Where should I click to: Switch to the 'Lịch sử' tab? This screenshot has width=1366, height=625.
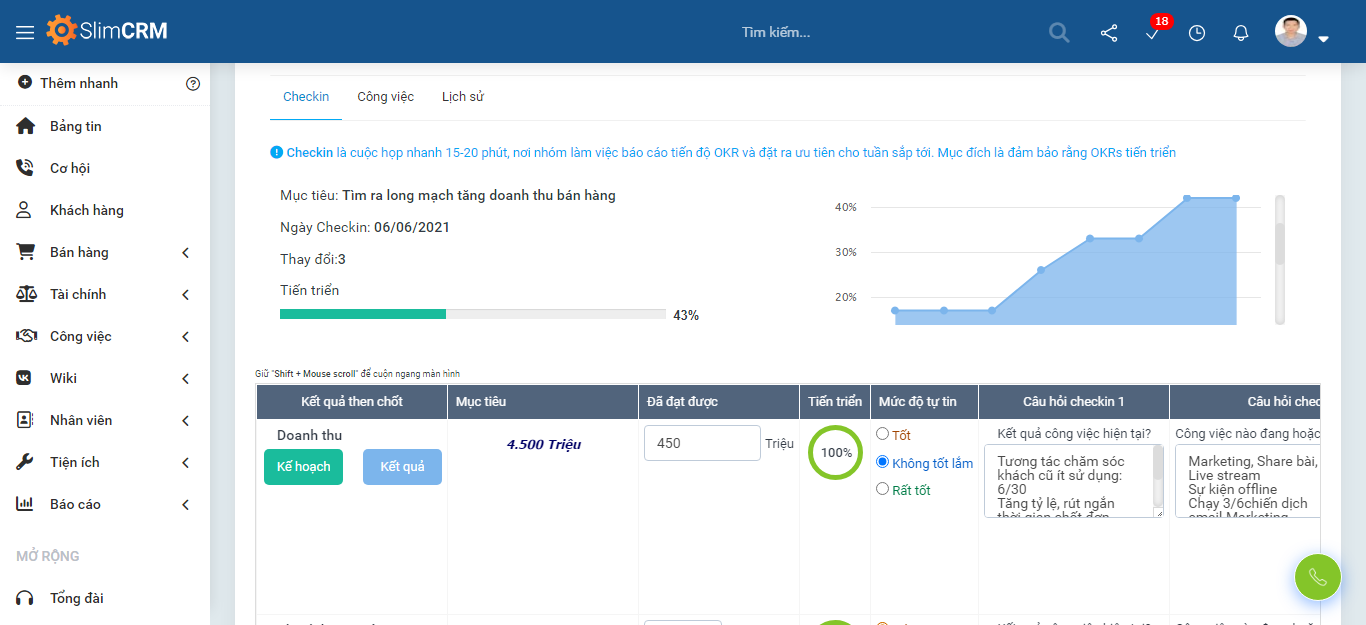coord(463,97)
